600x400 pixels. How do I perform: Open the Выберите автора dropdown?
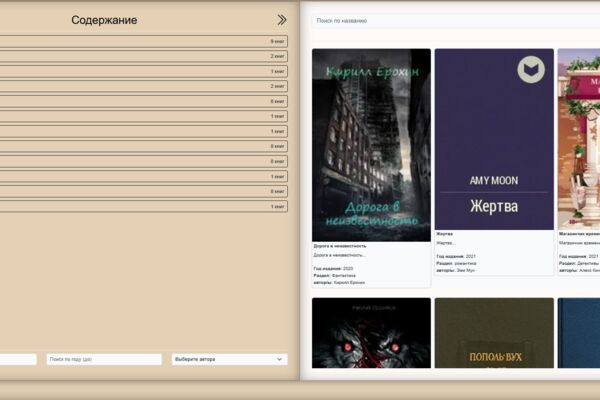tap(230, 359)
